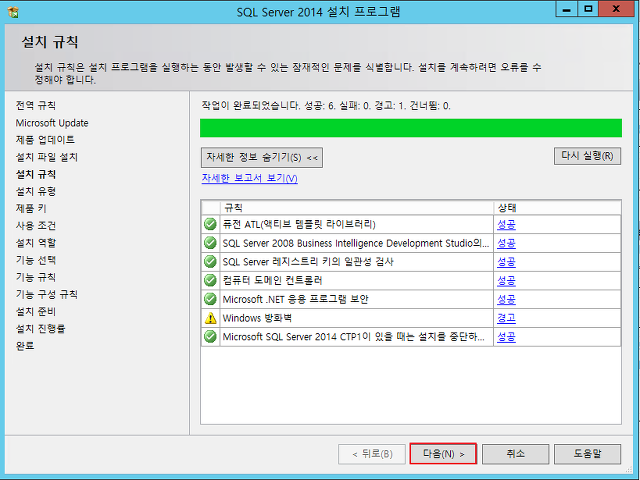
Task: Select the 설치 진행률 step
Action: (x=40, y=329)
